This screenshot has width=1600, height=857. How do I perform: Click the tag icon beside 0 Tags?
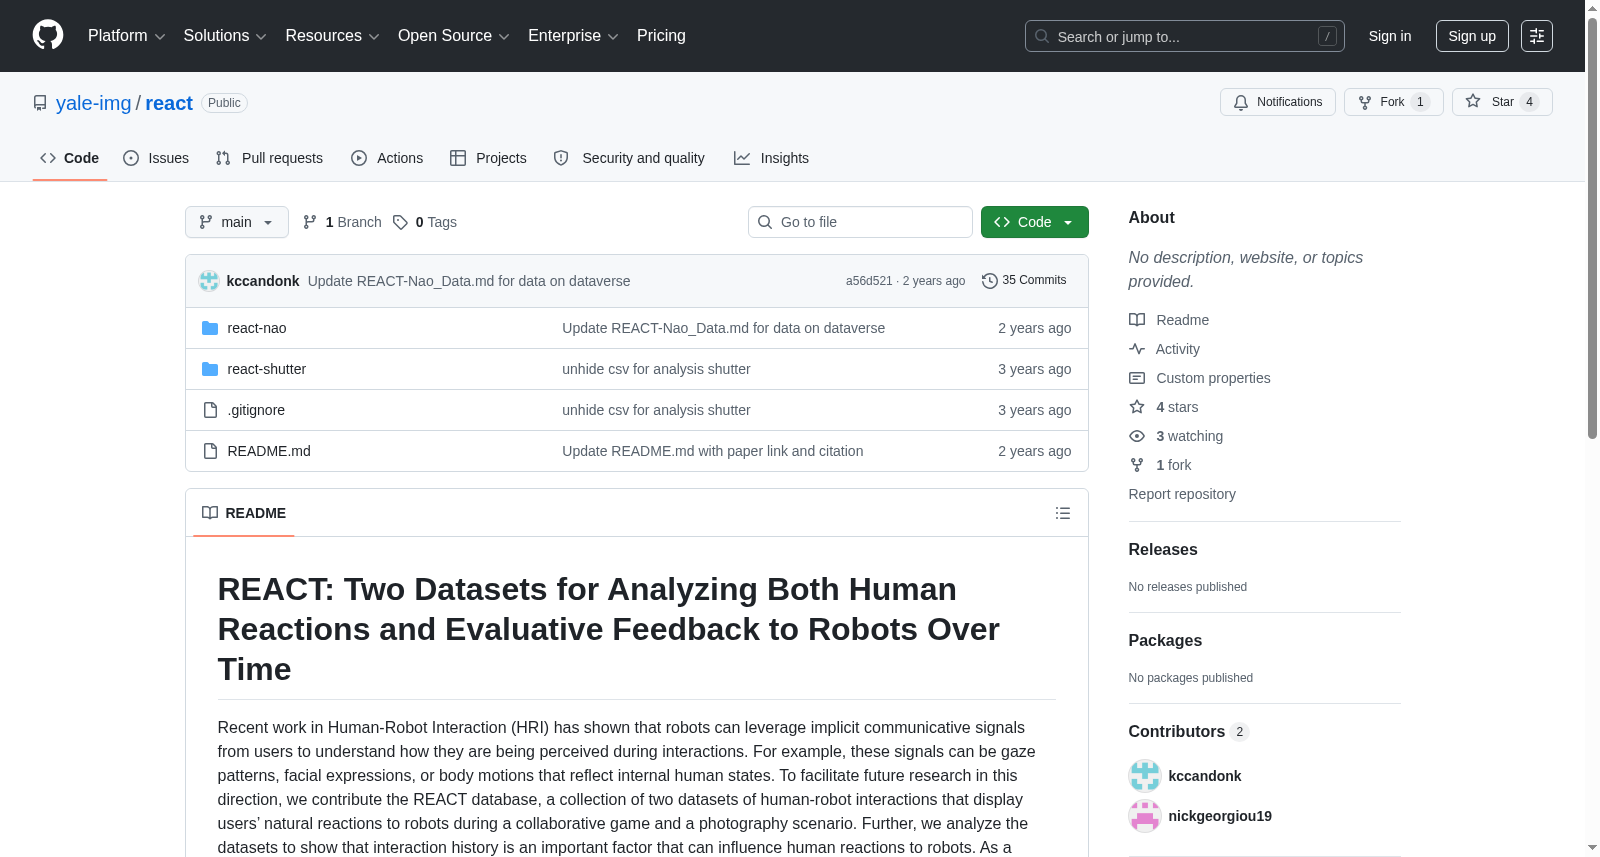coord(400,222)
